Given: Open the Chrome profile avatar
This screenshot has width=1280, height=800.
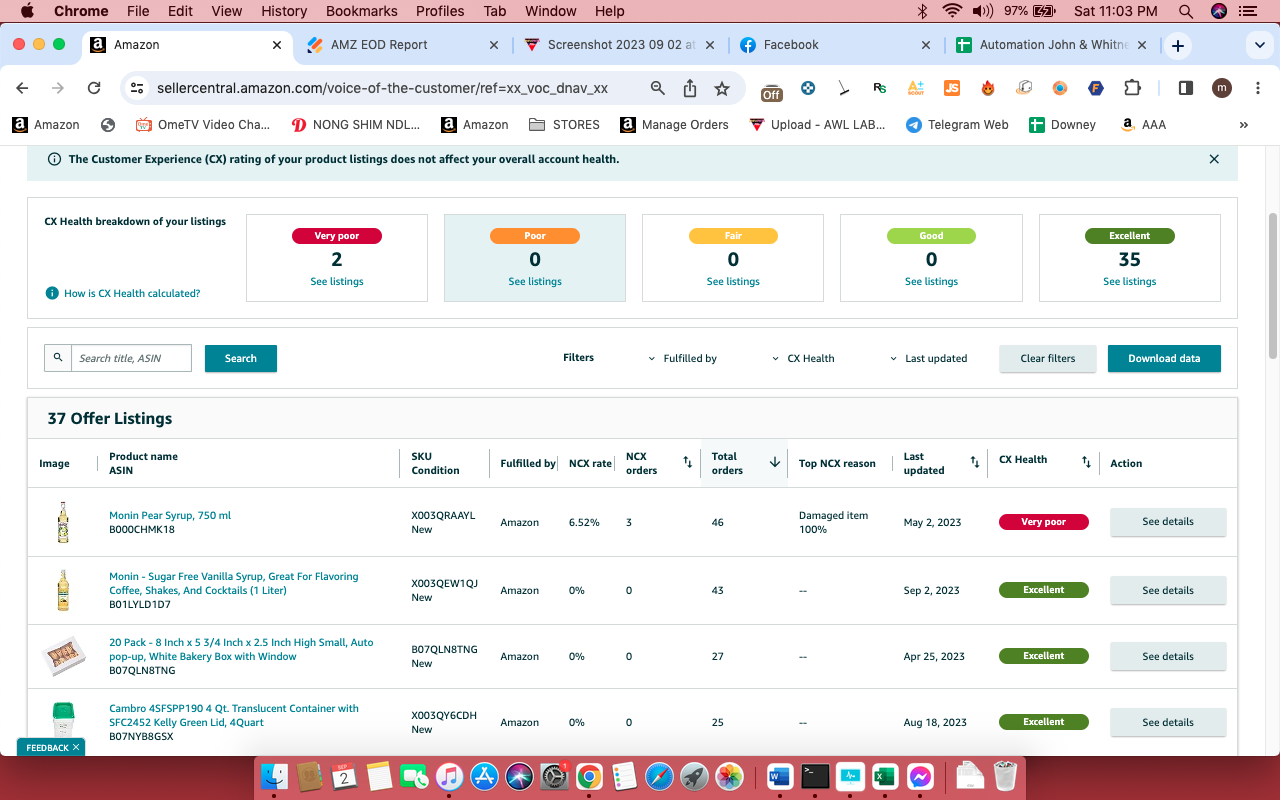Looking at the screenshot, I should tap(1221, 88).
